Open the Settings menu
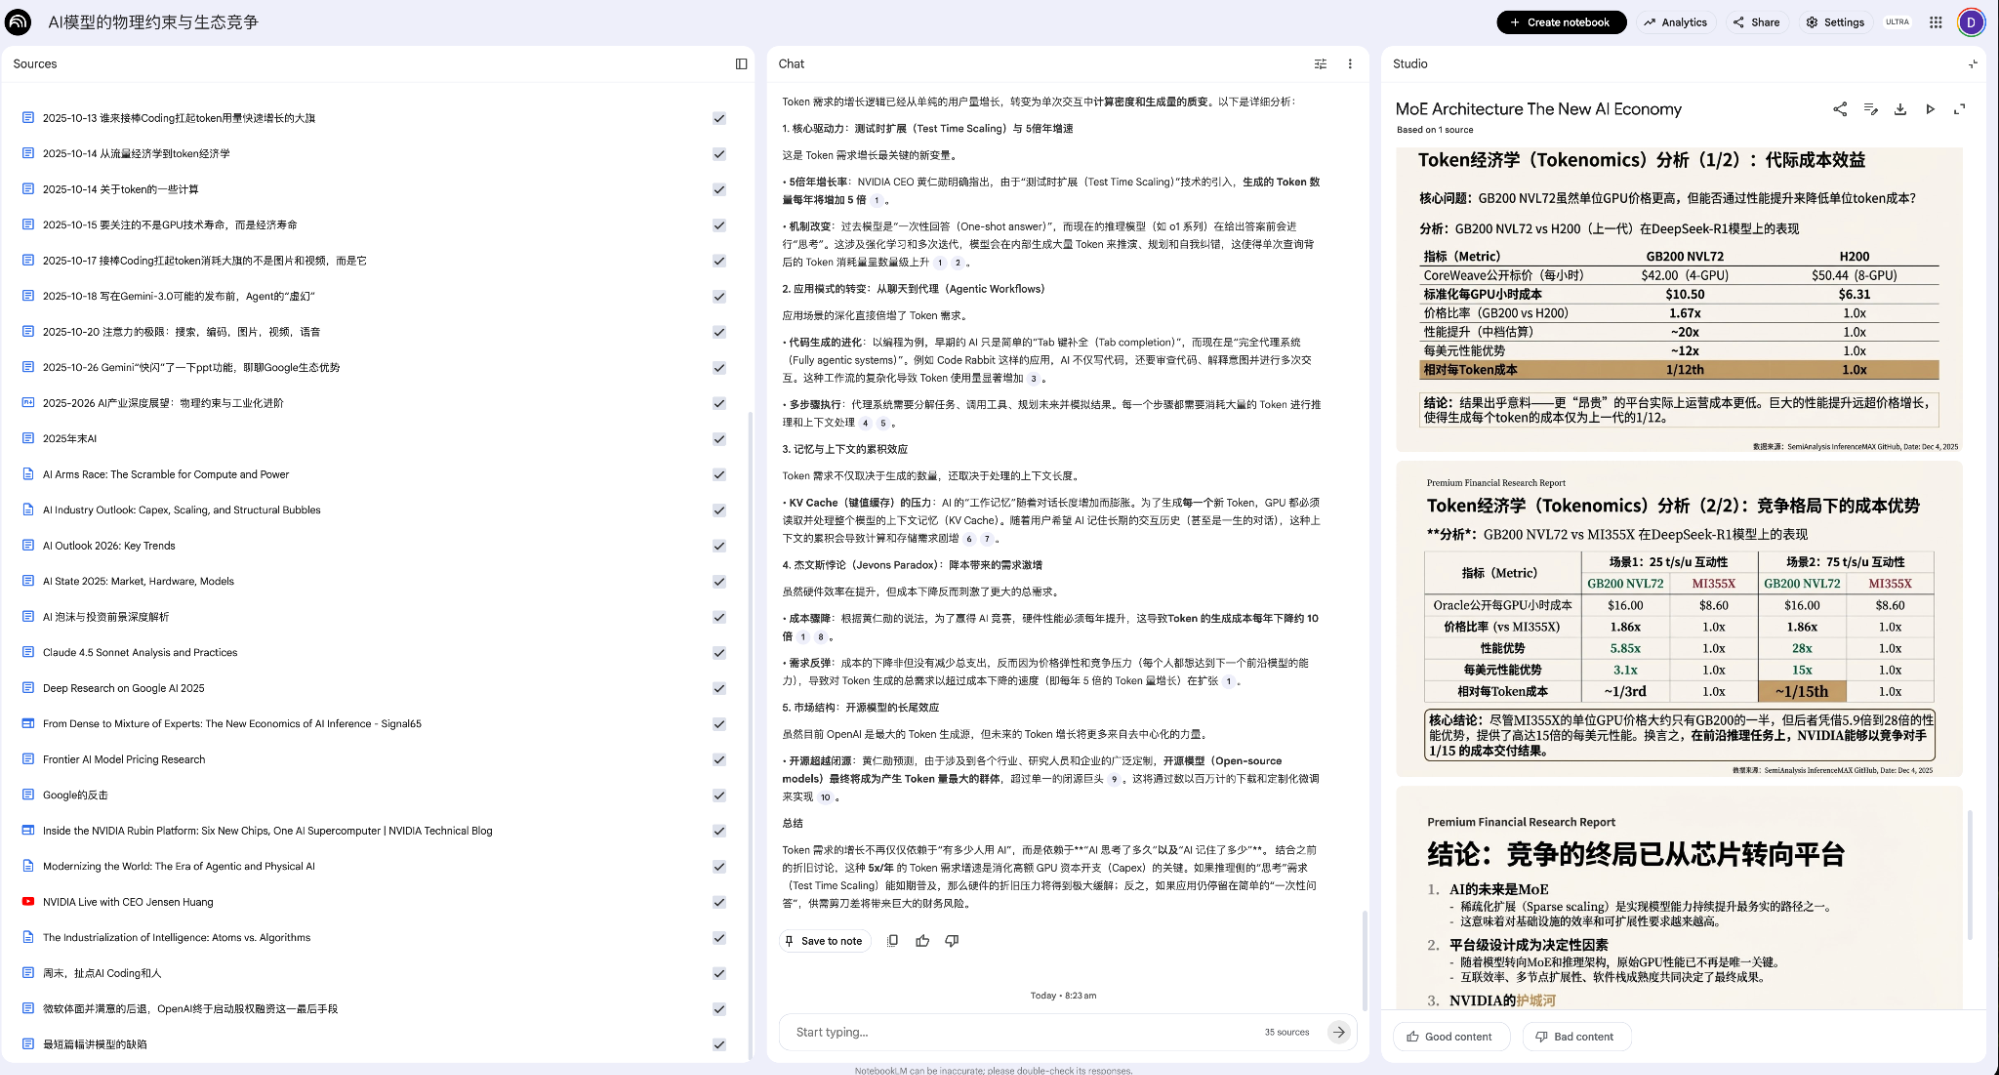The image size is (1999, 1075). [1835, 22]
